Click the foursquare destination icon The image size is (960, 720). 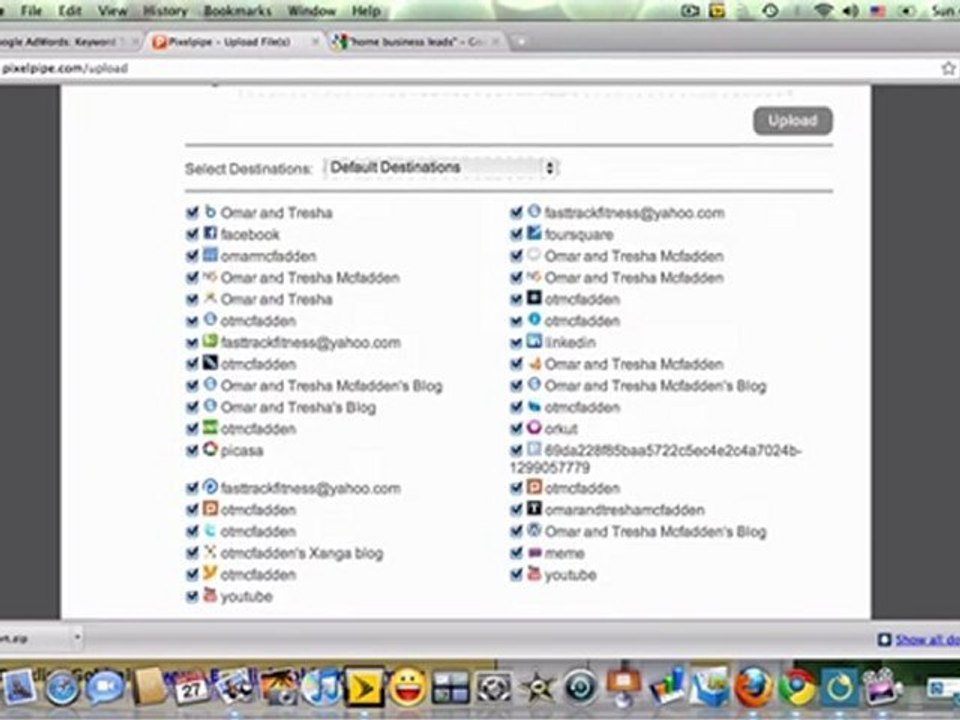pos(534,233)
